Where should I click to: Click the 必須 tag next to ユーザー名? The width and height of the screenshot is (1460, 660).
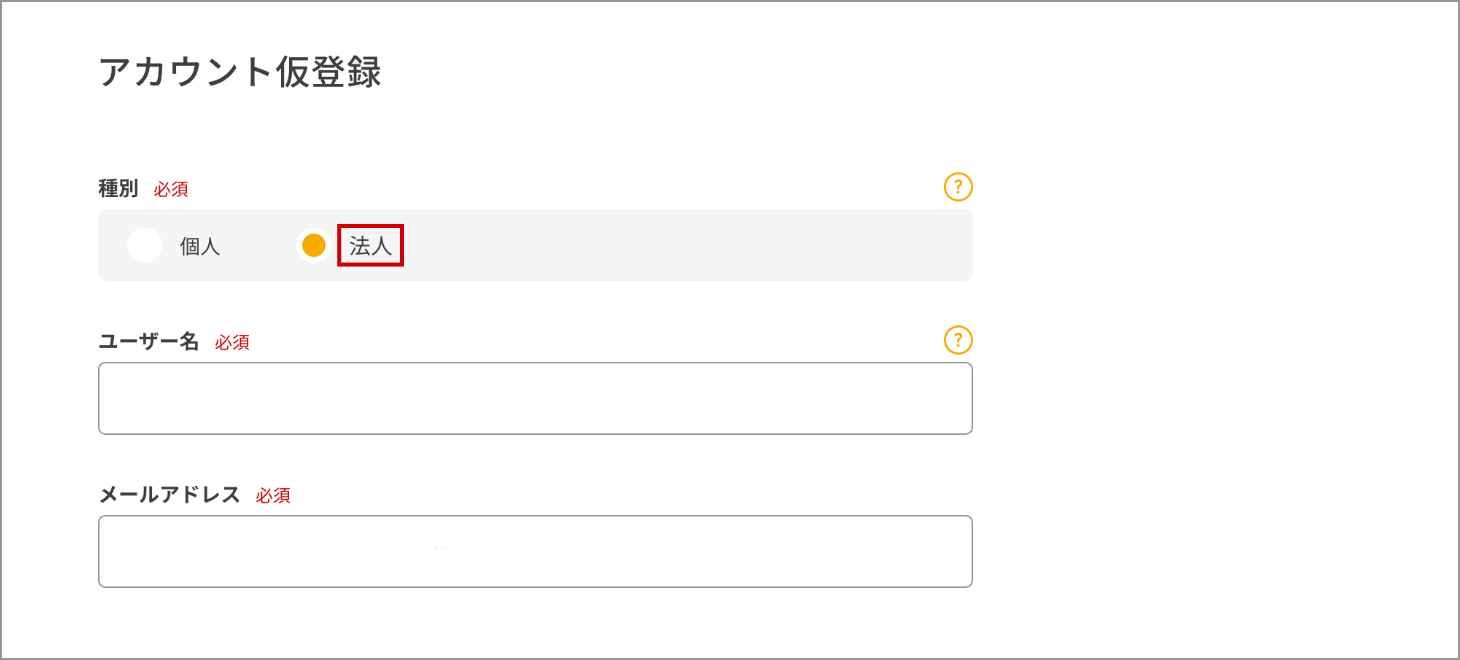[x=232, y=342]
